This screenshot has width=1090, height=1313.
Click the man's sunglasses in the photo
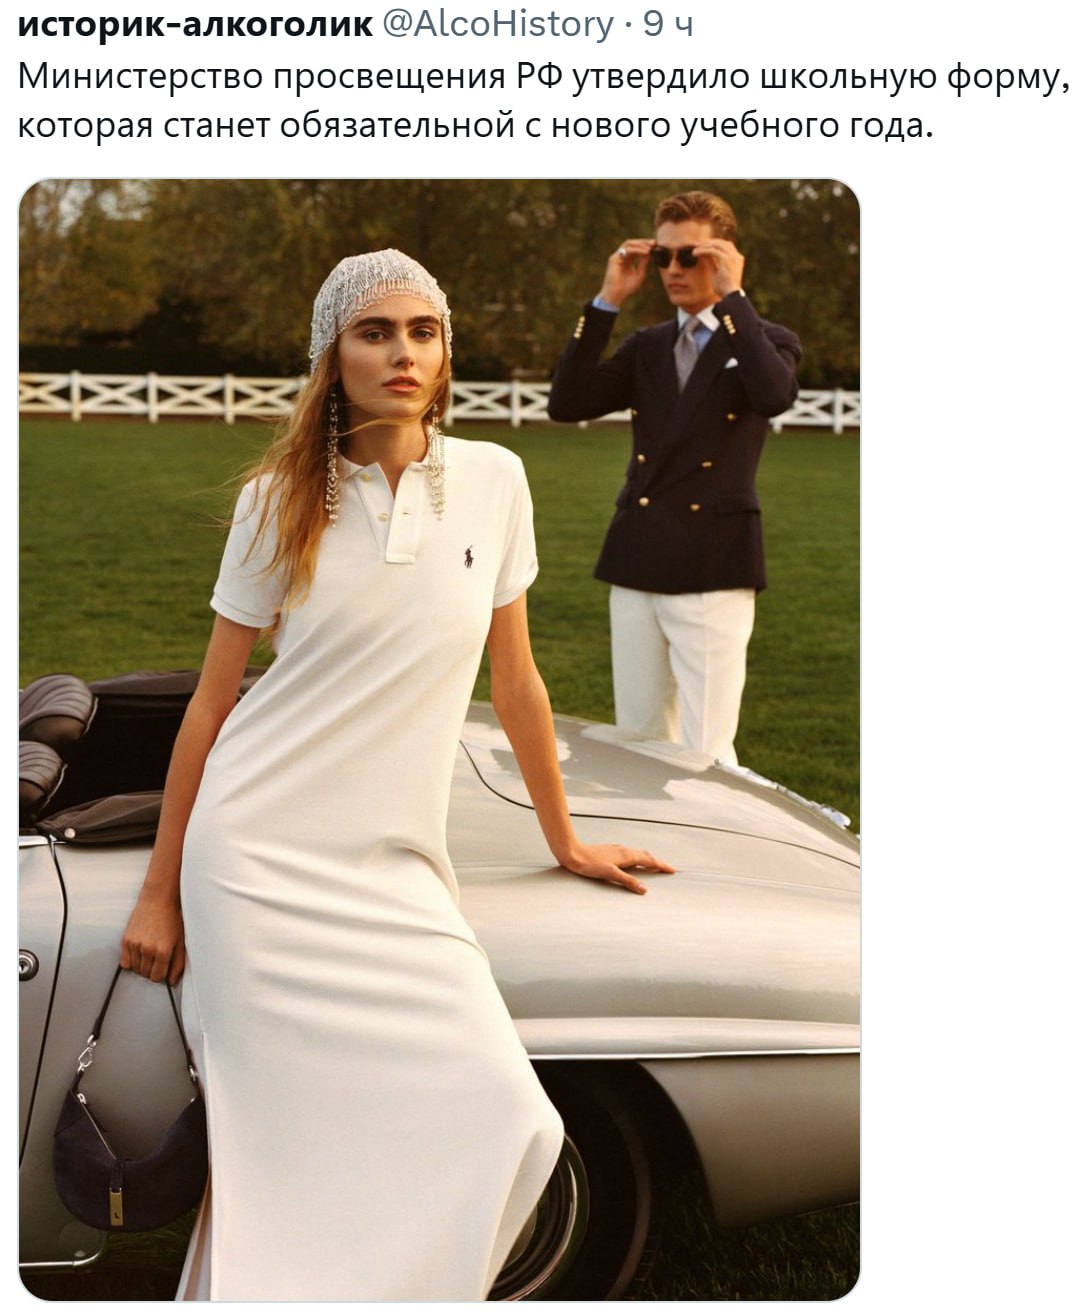676,256
